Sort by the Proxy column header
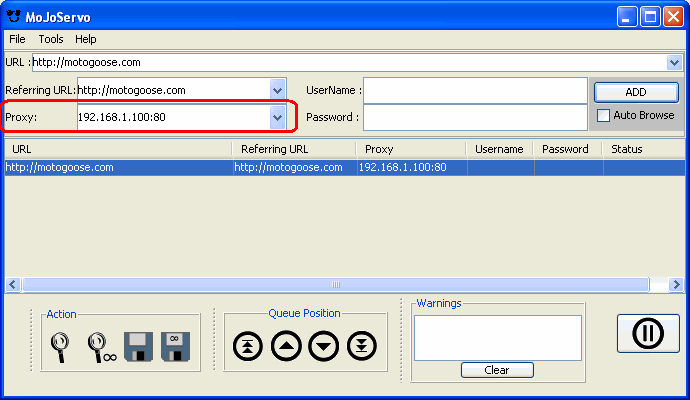This screenshot has height=400, width=690. (411, 149)
